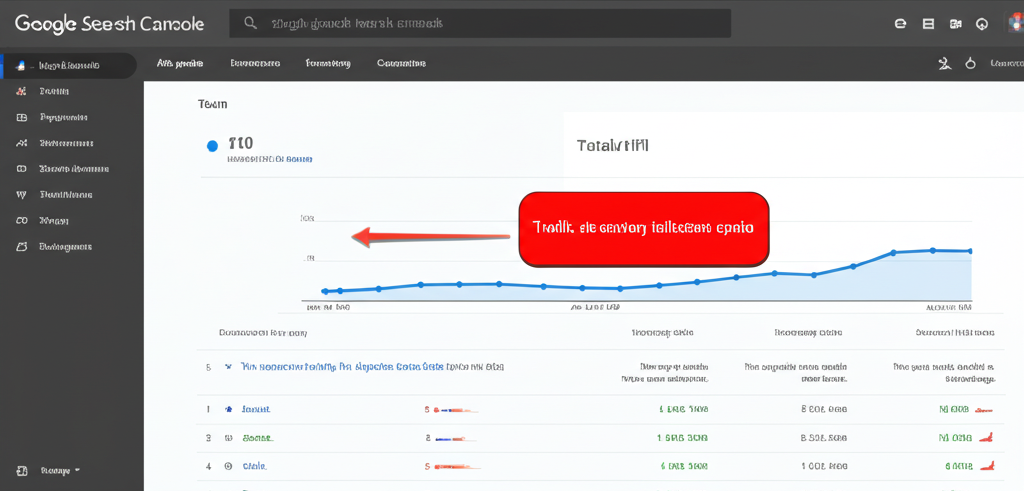1024x491 pixels.
Task: Open the dropdown at the bottom of the left sidebar
Action: (x=58, y=470)
